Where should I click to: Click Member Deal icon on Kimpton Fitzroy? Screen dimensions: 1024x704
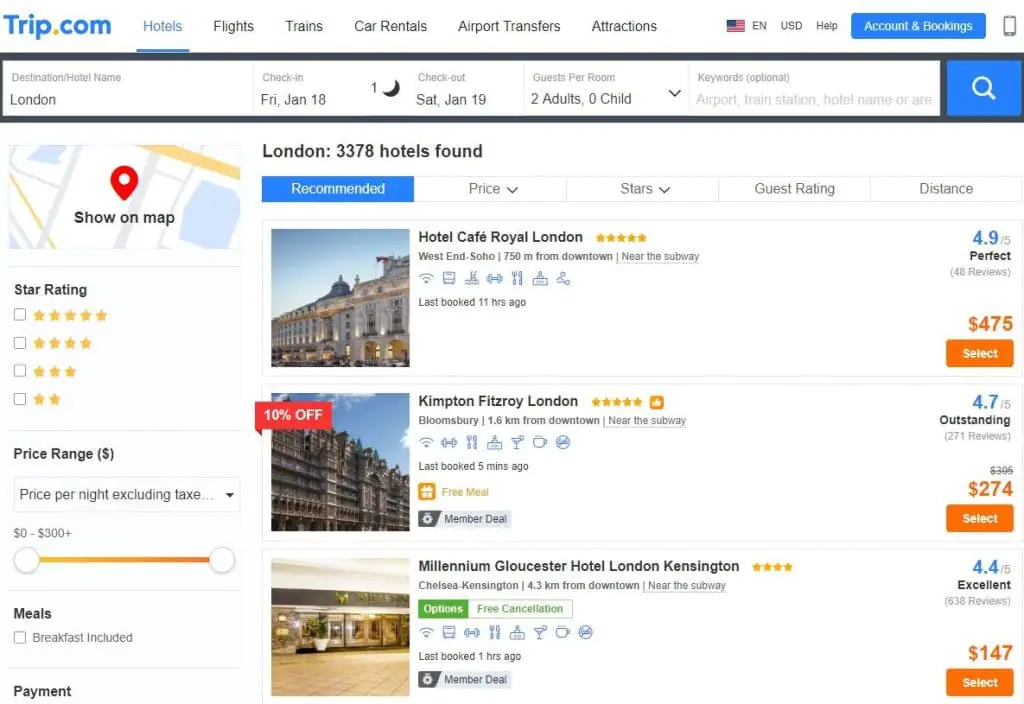click(x=428, y=519)
